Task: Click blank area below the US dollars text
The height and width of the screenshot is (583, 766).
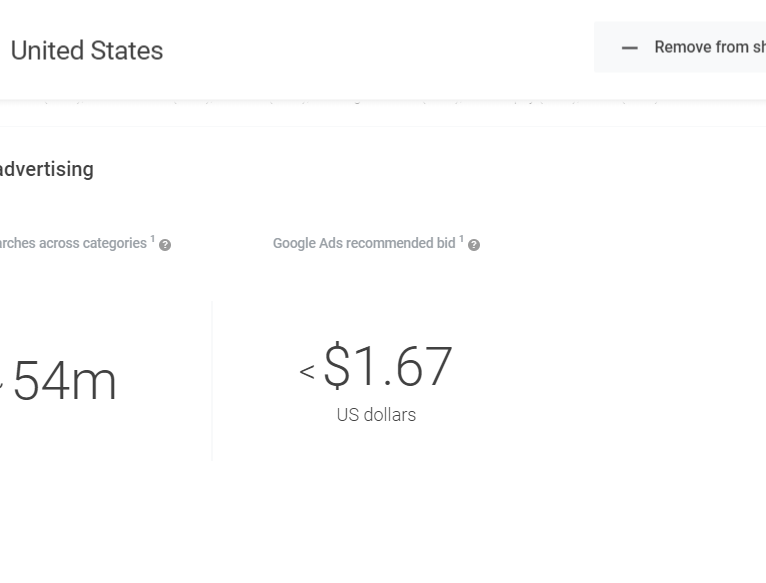Action: coord(376,500)
